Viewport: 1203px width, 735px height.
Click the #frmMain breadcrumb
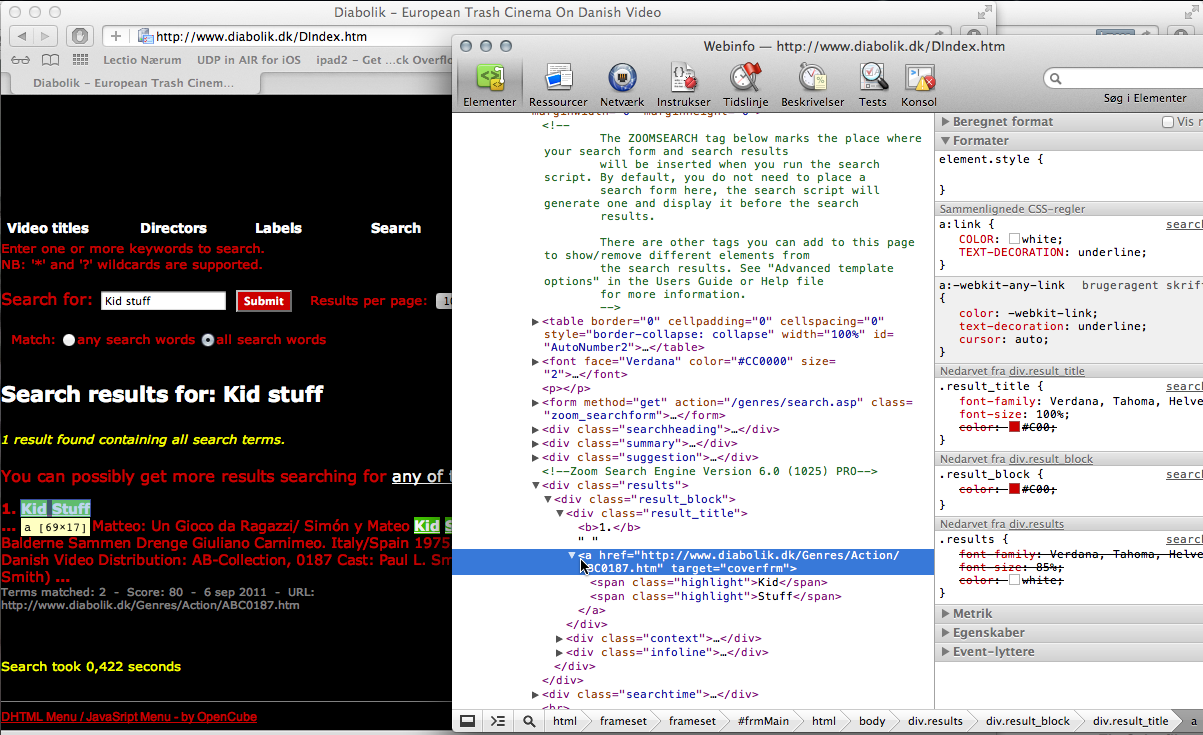pos(762,721)
